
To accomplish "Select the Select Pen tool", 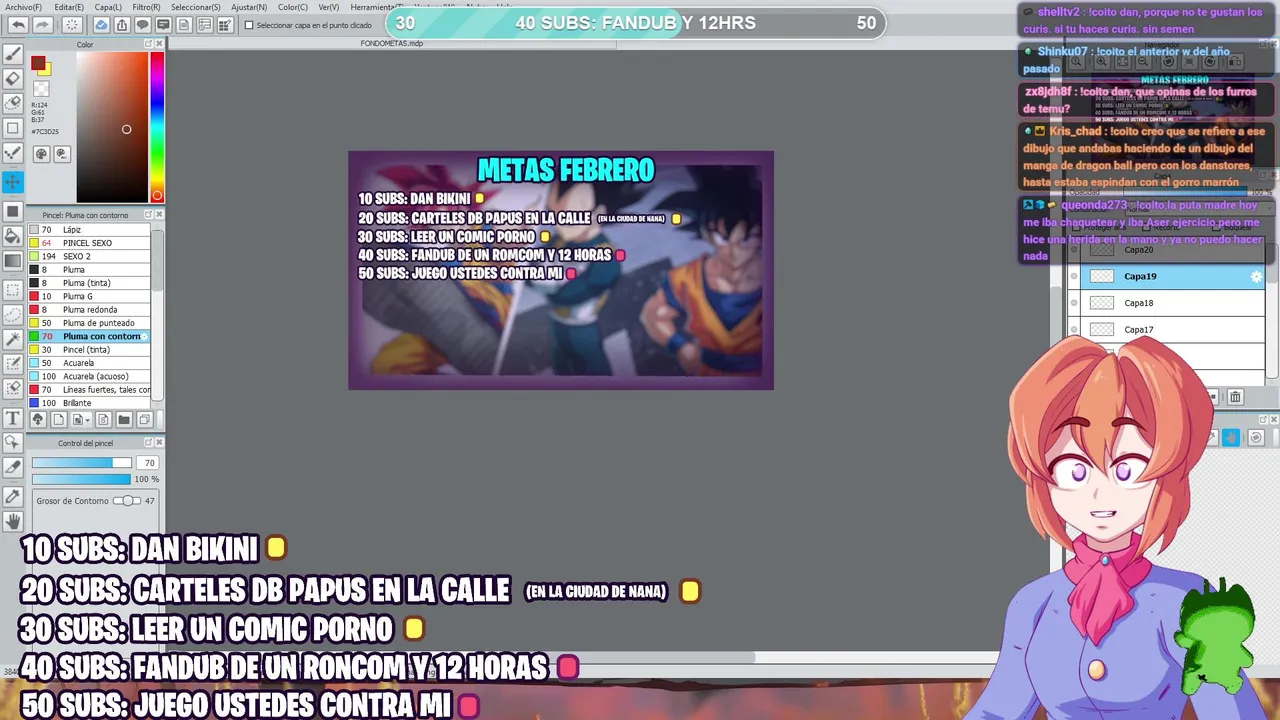I will 13,364.
